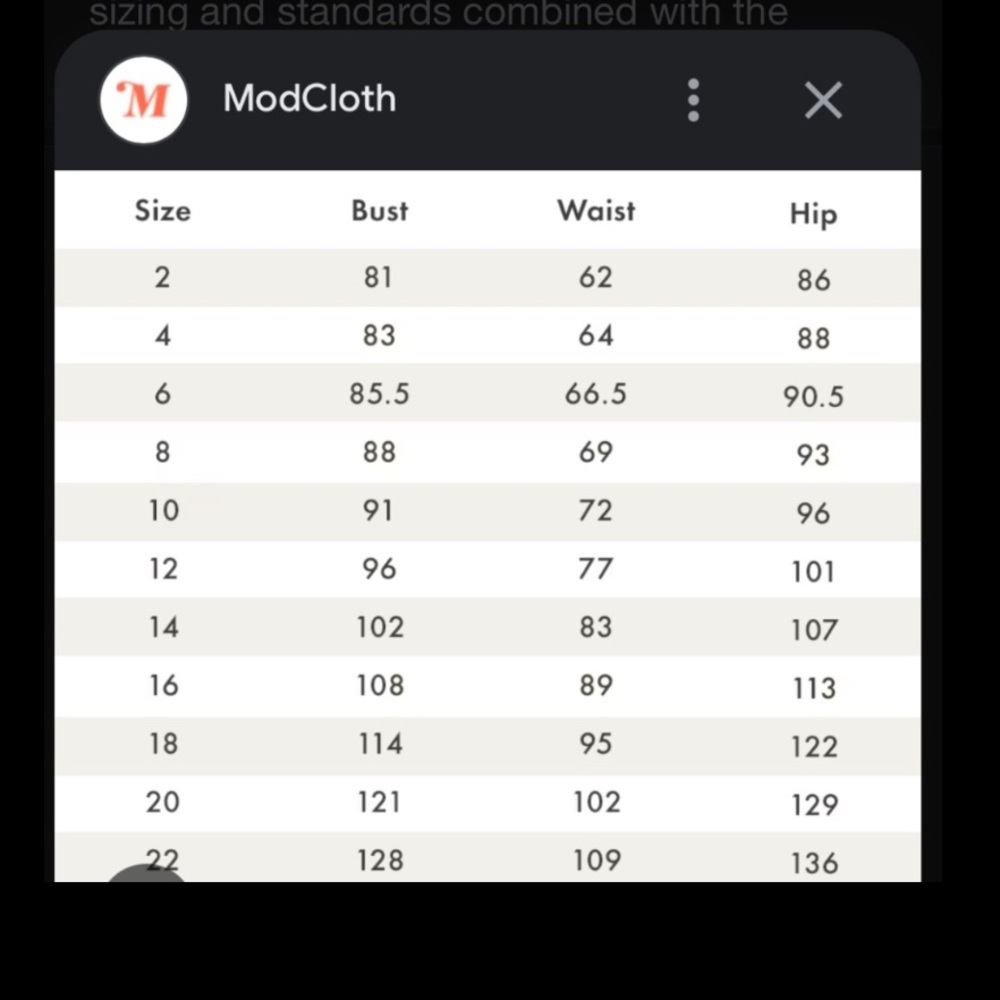Select the size 2 row label
This screenshot has height=1000, width=1000.
pos(162,277)
